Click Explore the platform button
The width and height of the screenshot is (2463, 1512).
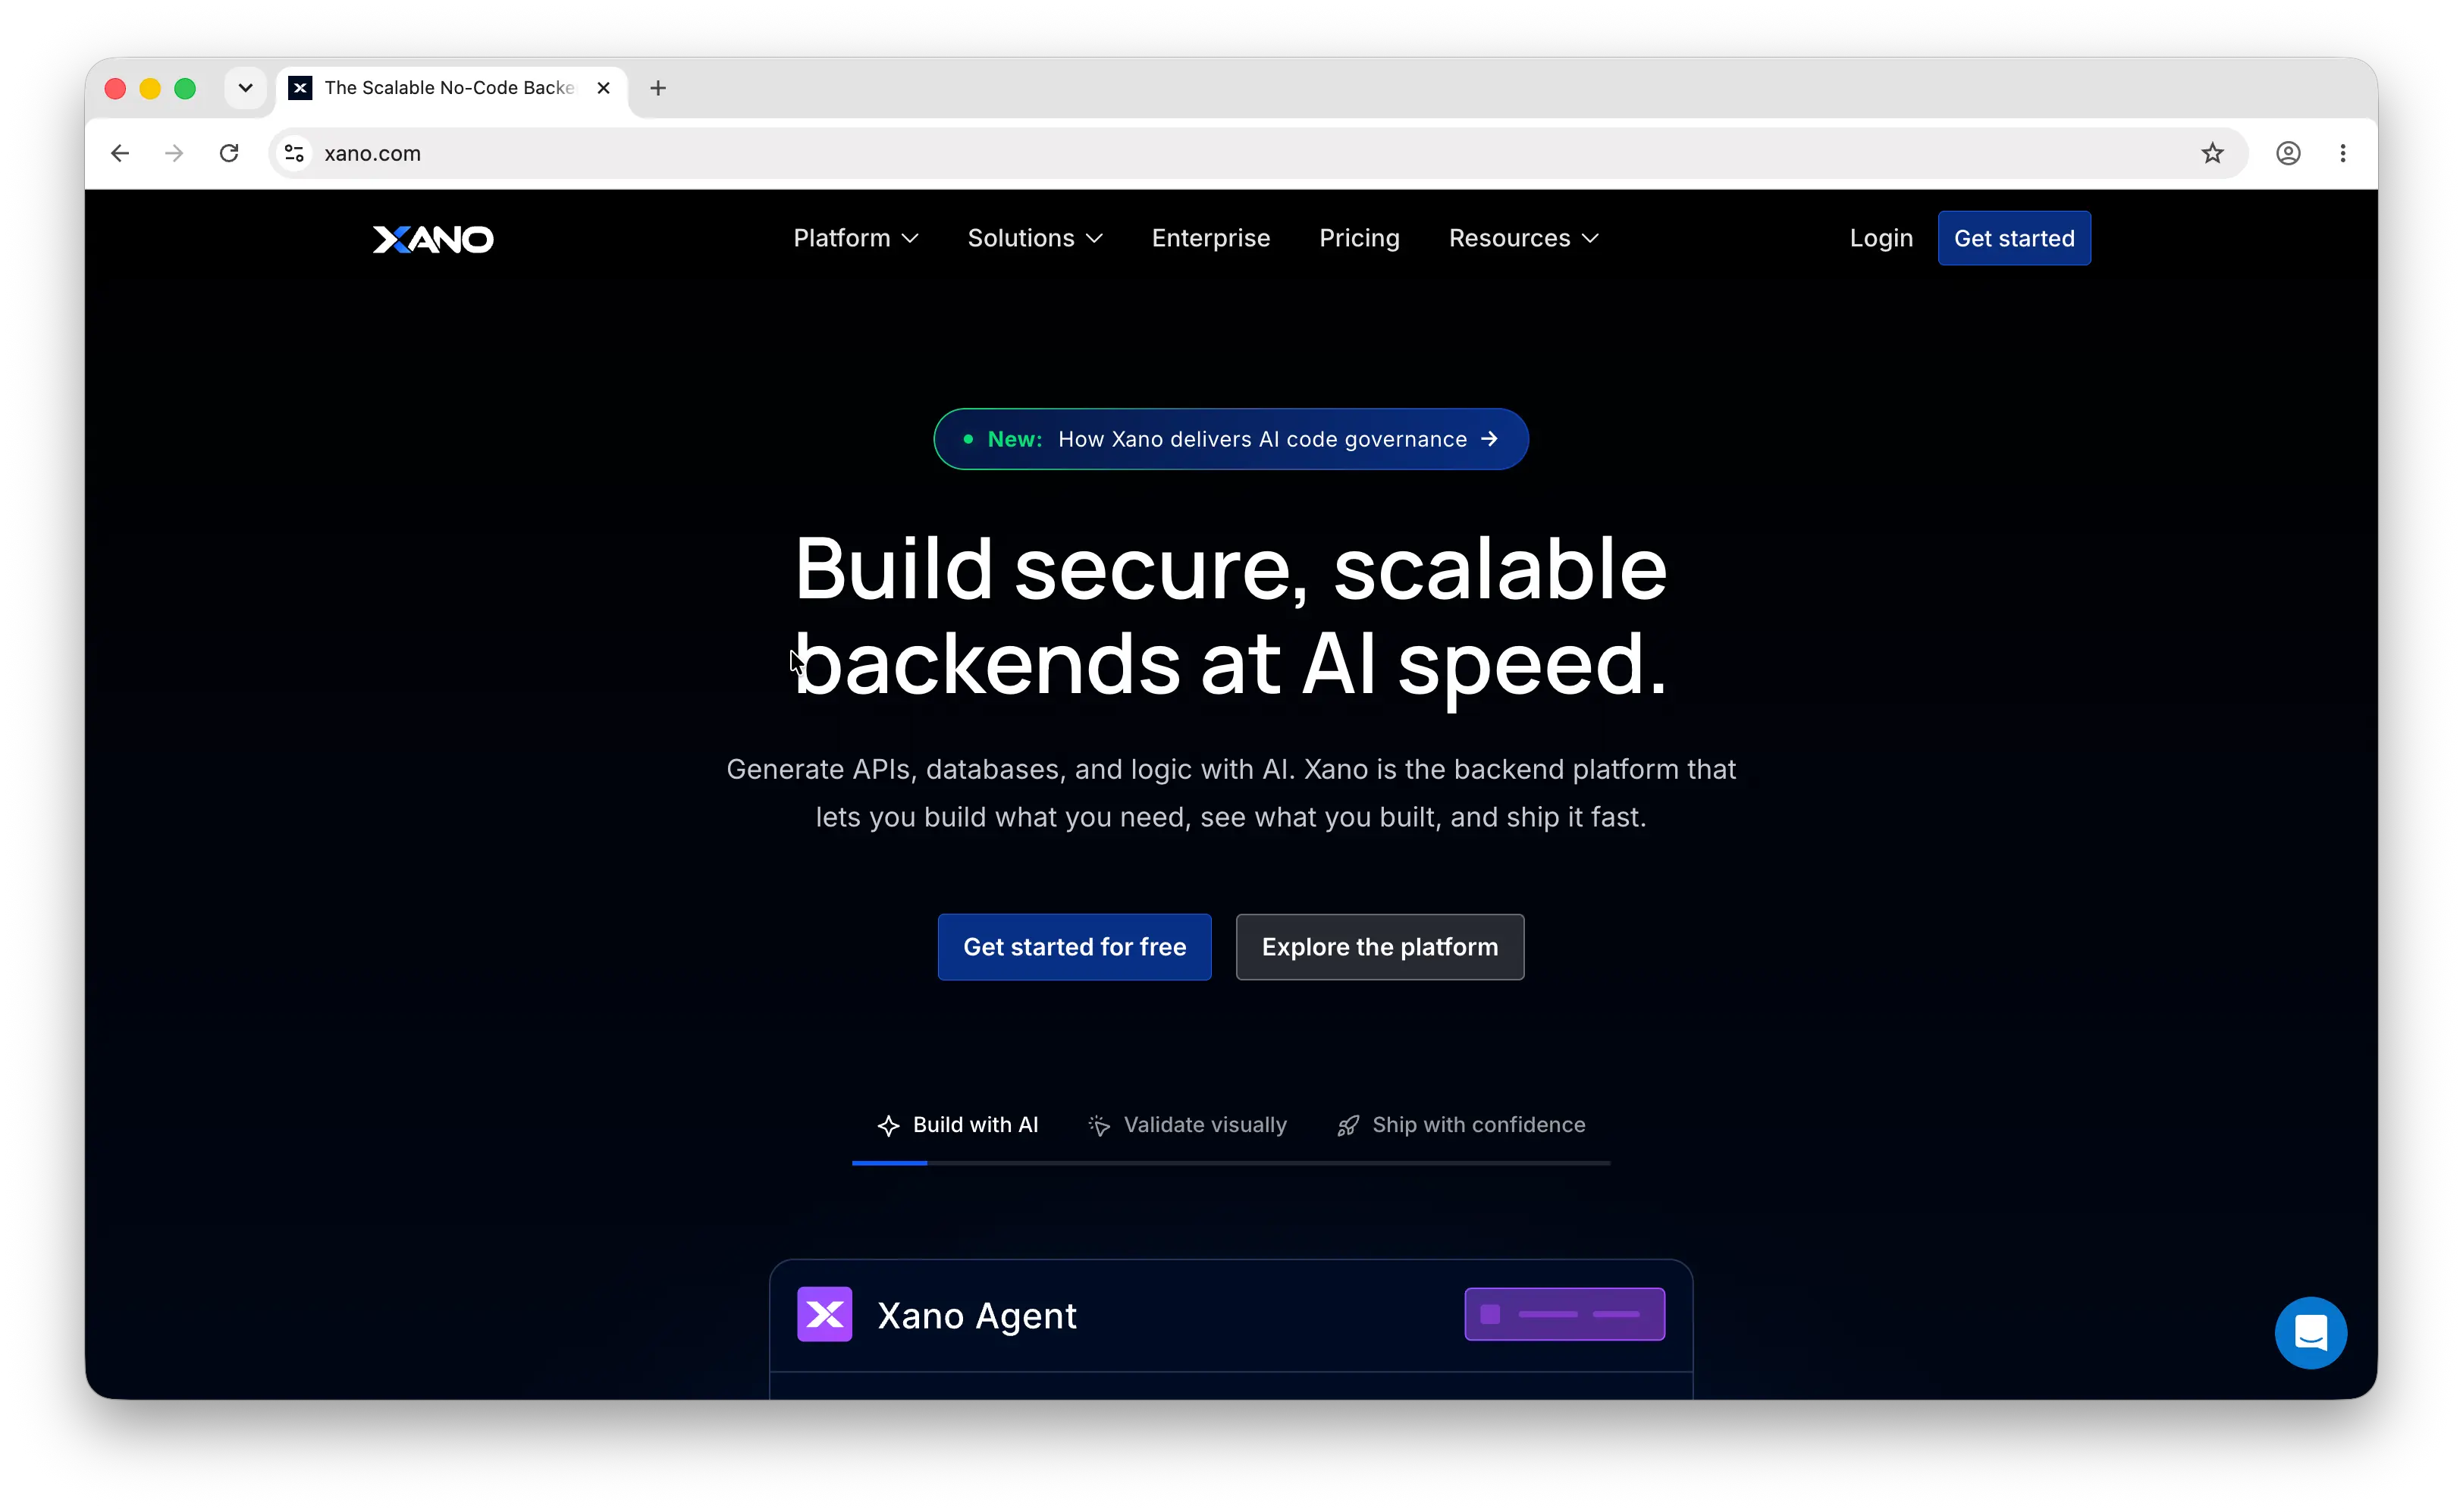point(1380,947)
